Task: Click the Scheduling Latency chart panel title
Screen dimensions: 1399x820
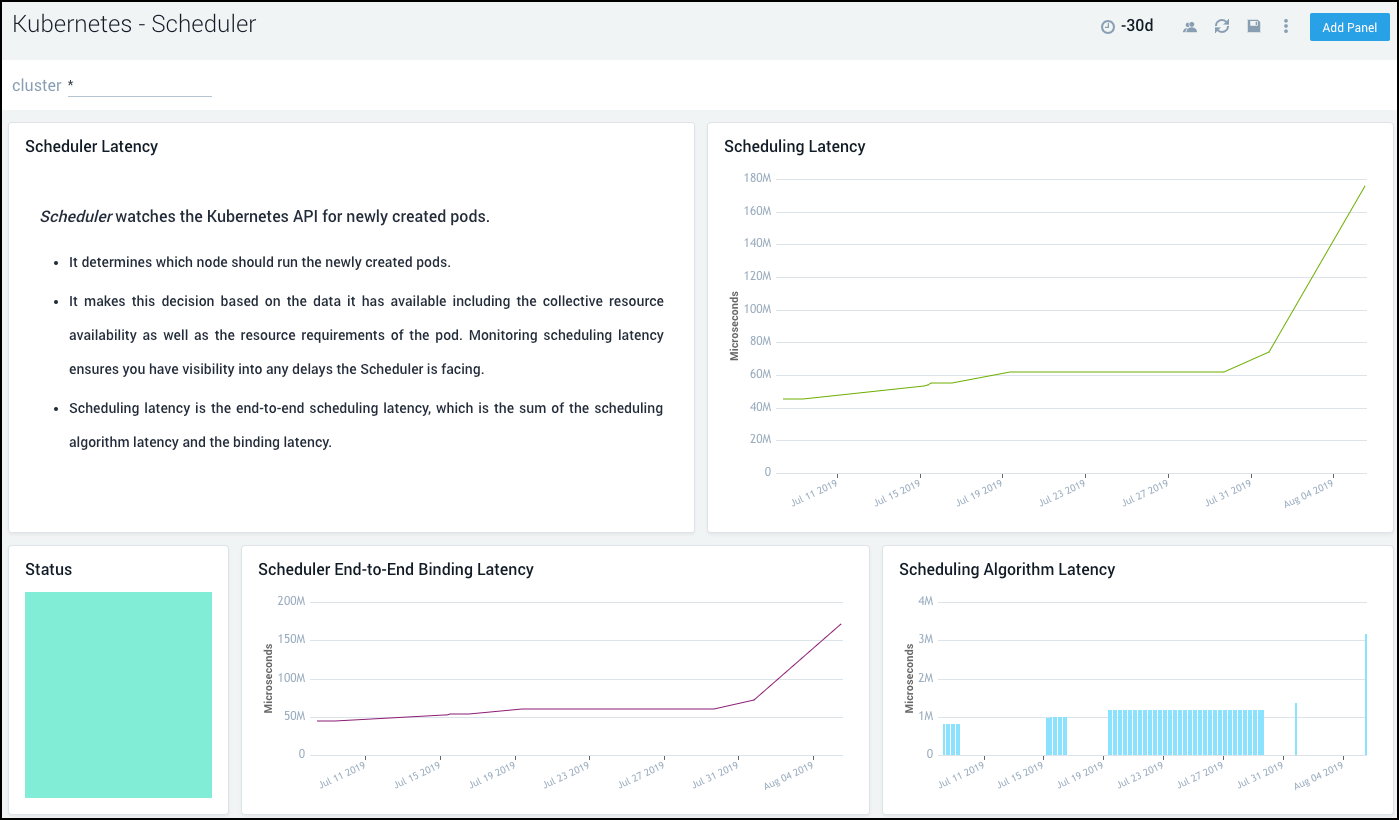Action: [x=794, y=147]
